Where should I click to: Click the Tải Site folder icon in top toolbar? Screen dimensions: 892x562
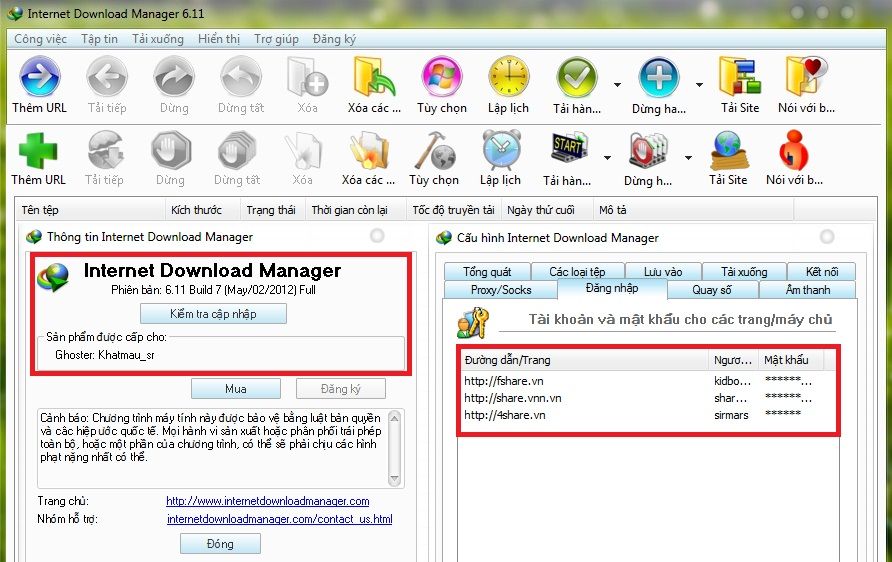(740, 76)
